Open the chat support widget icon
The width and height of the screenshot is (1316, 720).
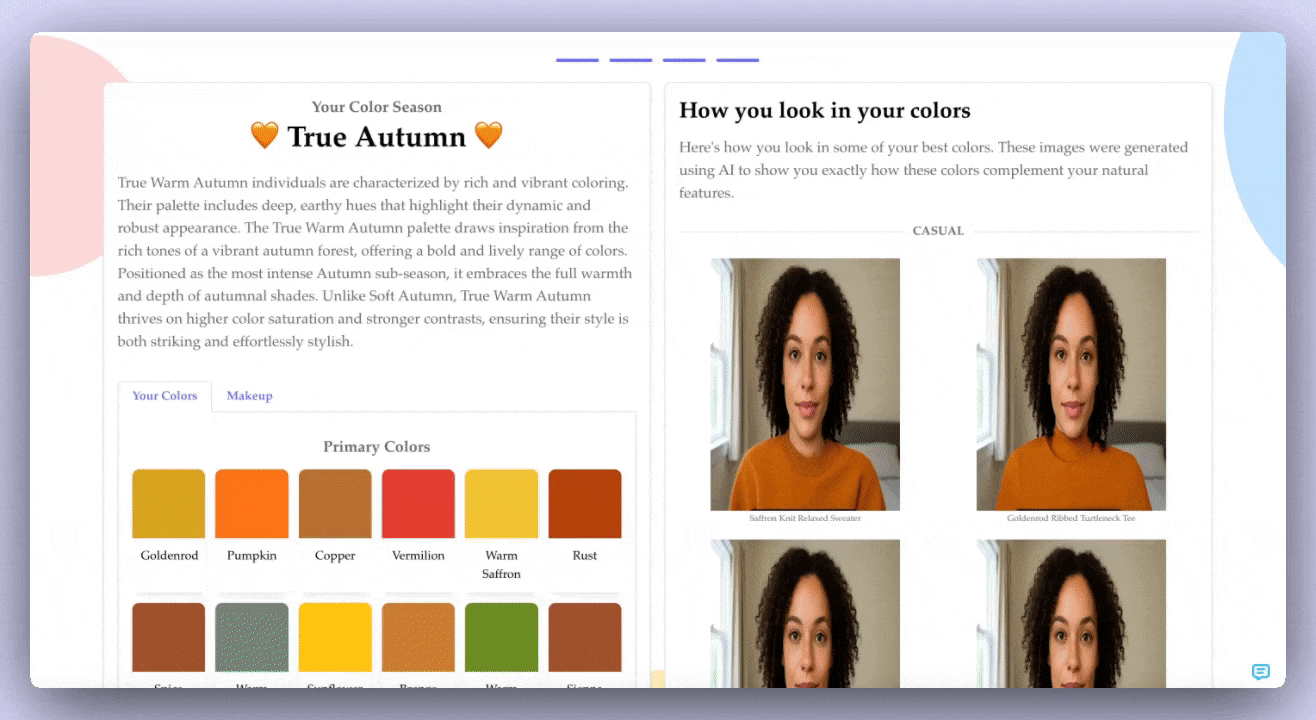(1260, 672)
